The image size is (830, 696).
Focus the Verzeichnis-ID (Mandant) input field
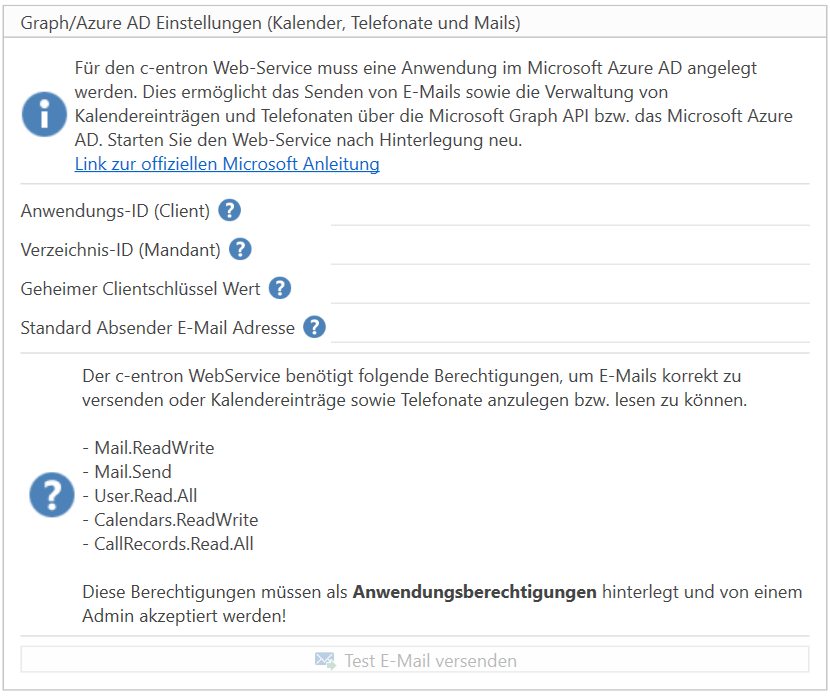coord(569,250)
